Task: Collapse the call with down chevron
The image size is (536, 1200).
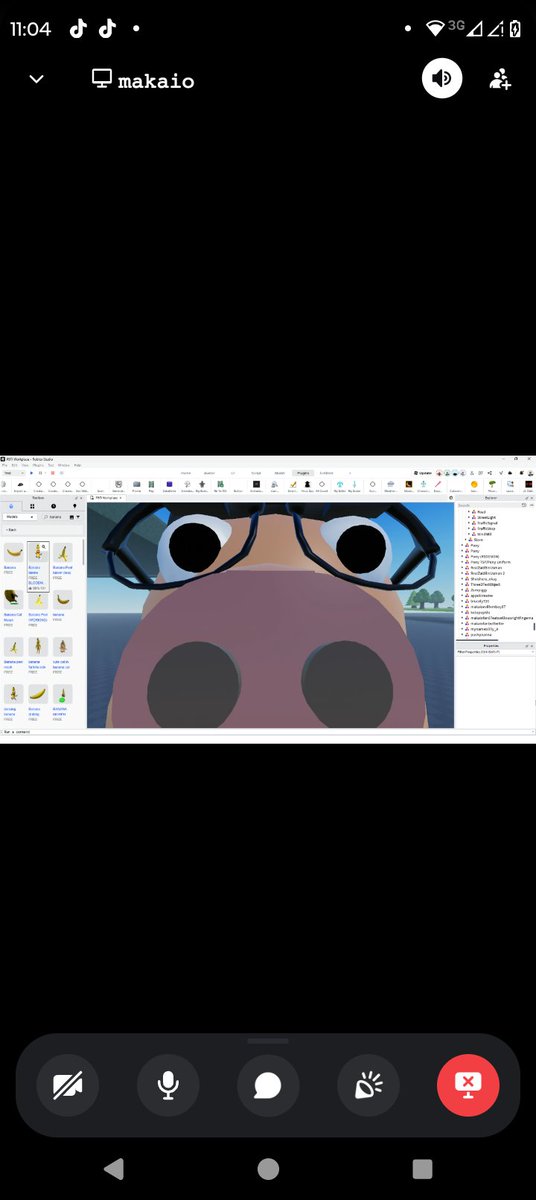Action: pyautogui.click(x=37, y=80)
